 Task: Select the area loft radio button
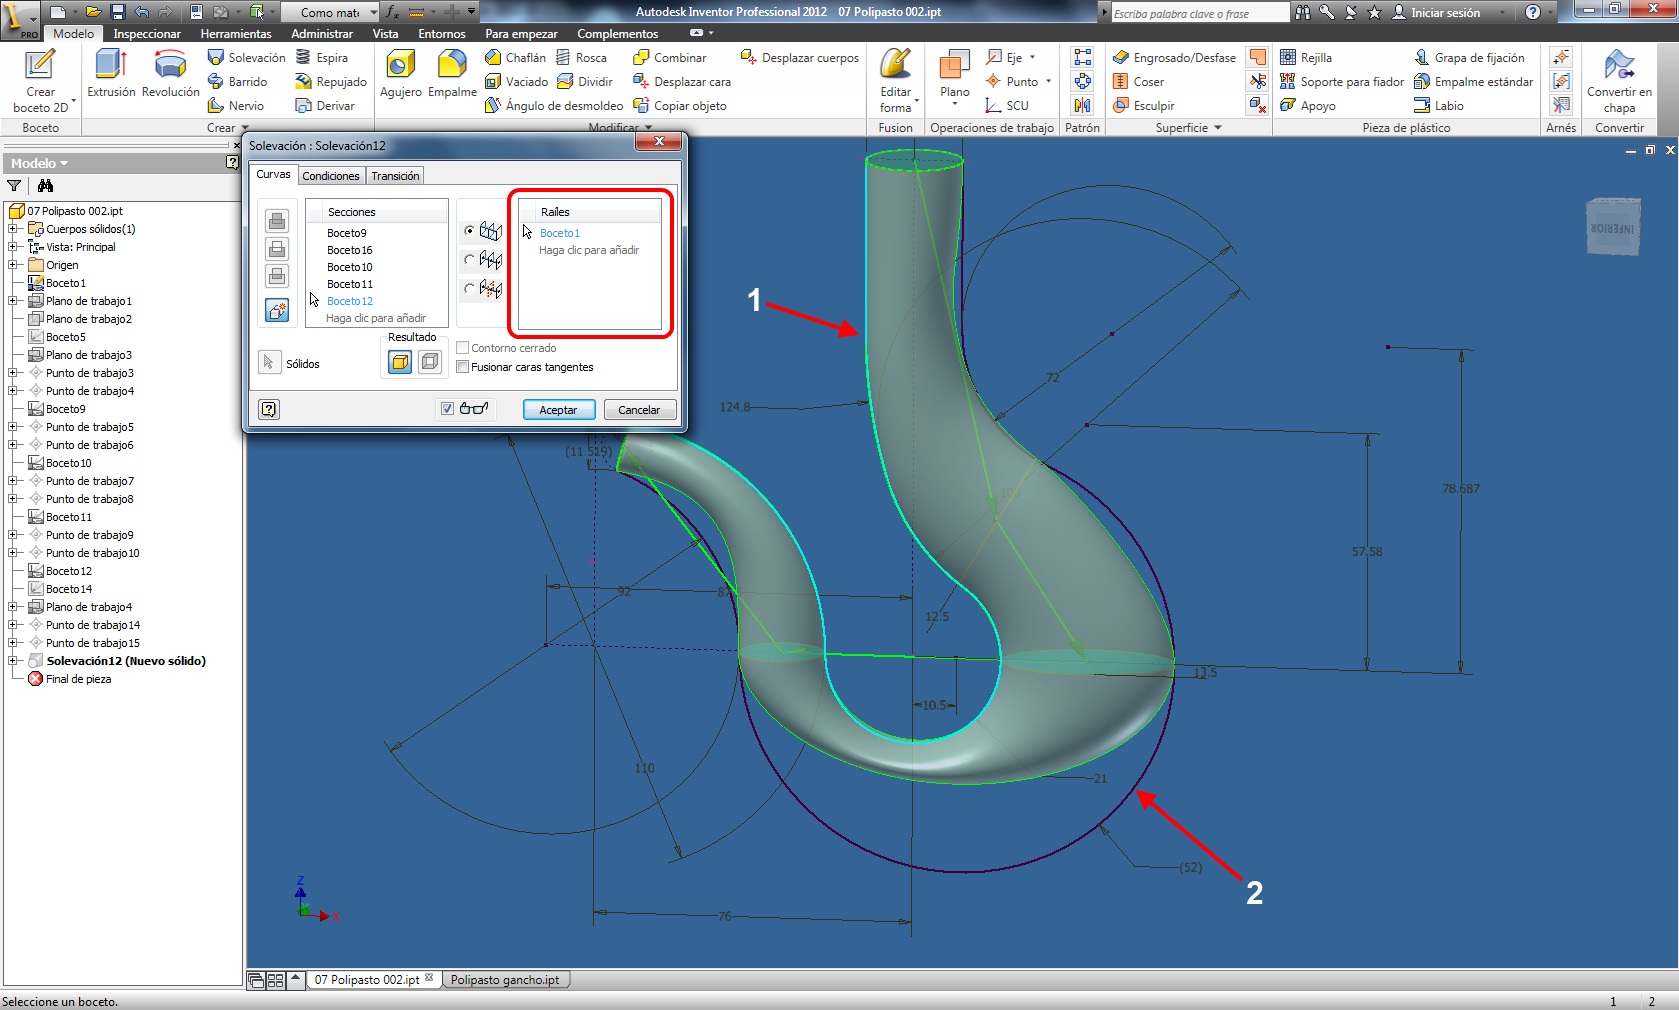click(x=469, y=289)
